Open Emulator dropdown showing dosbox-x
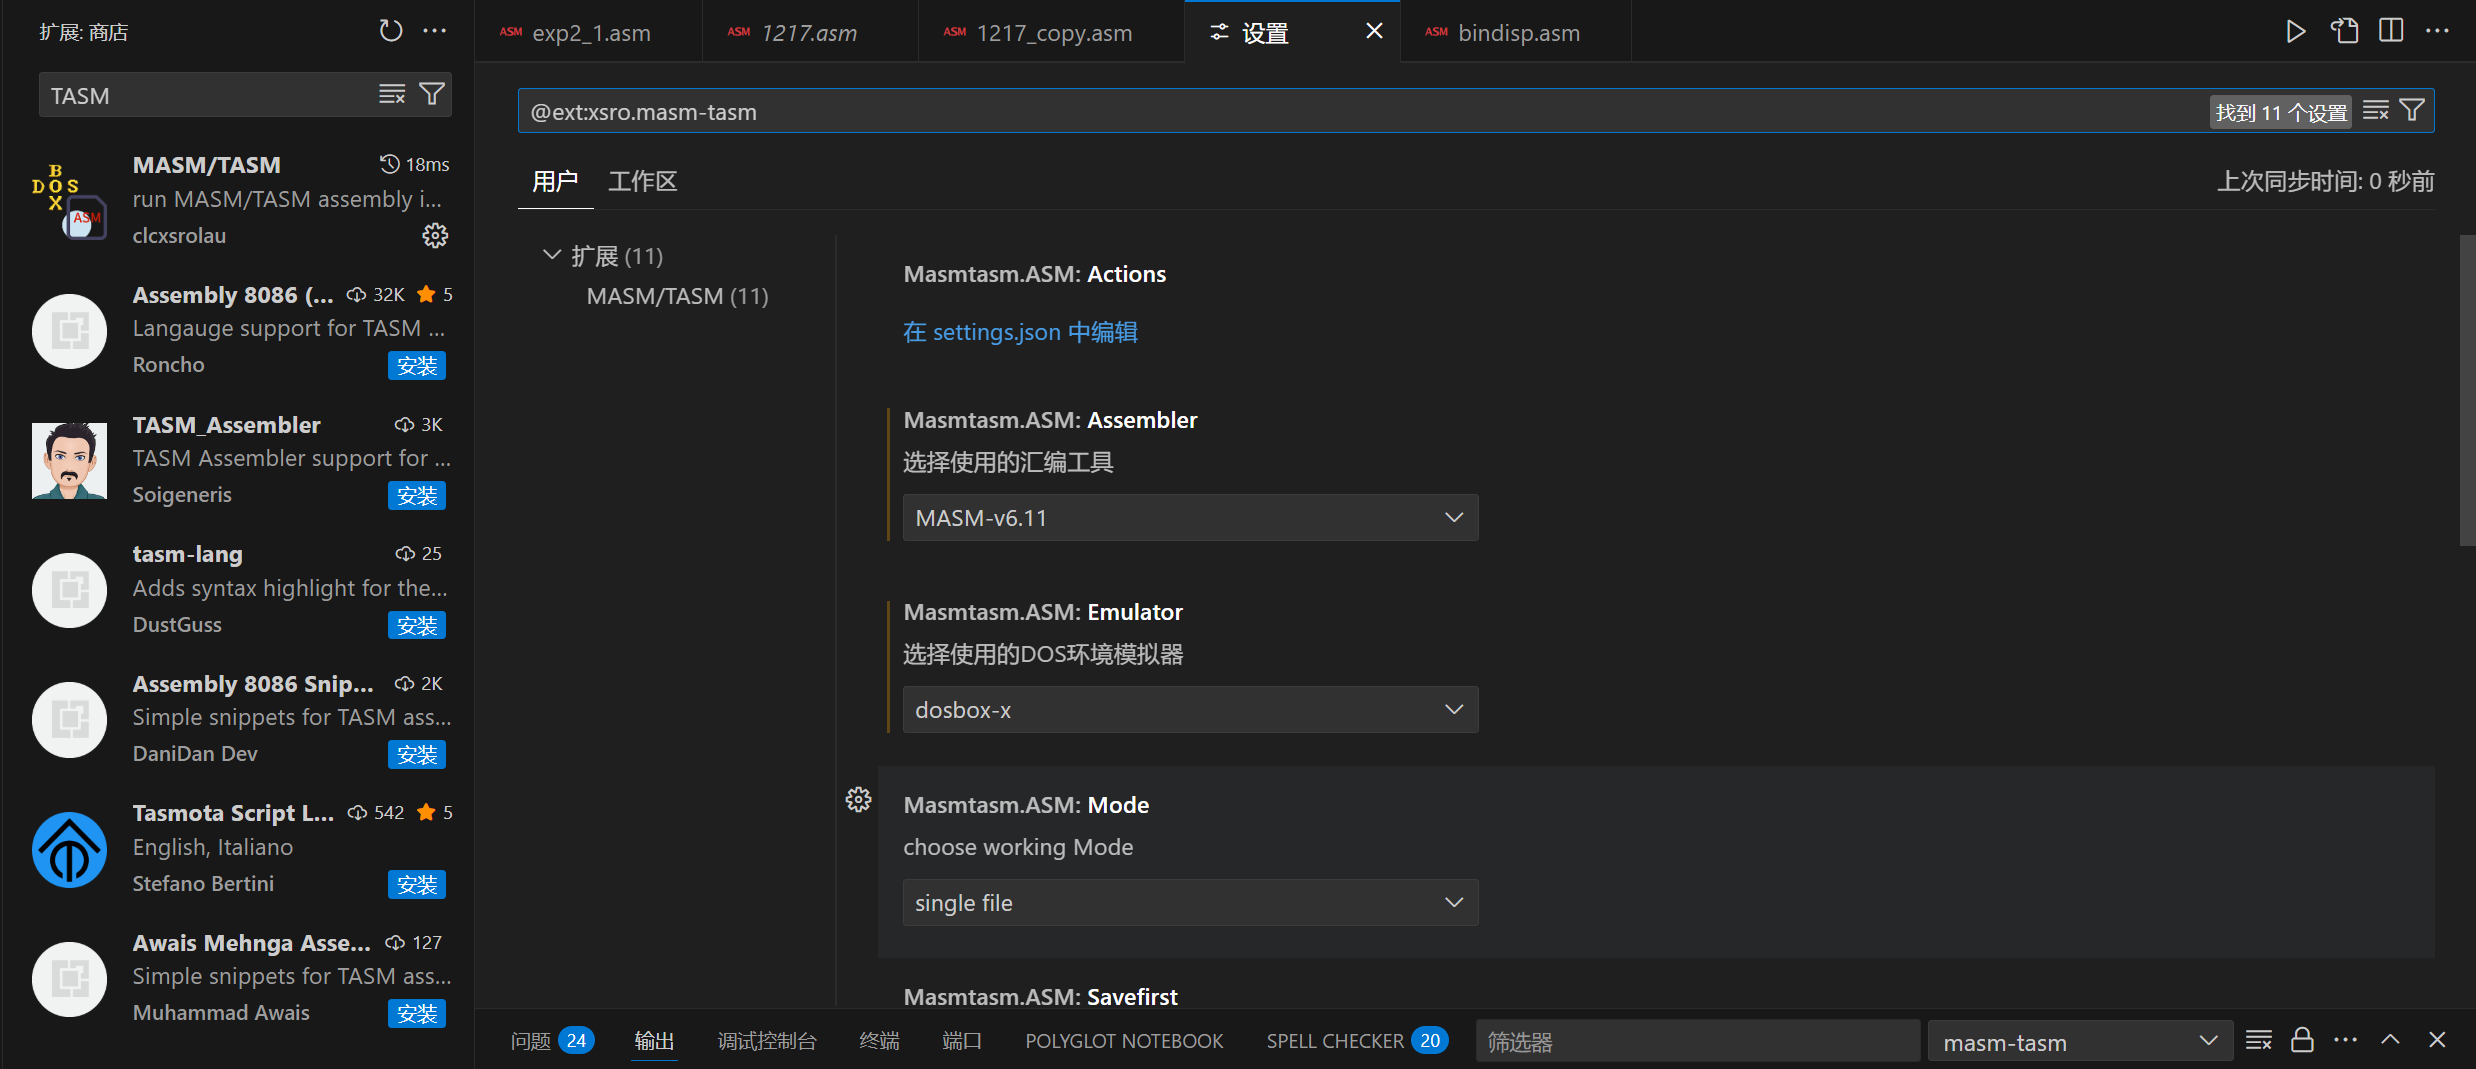The height and width of the screenshot is (1069, 2476). pos(1190,710)
